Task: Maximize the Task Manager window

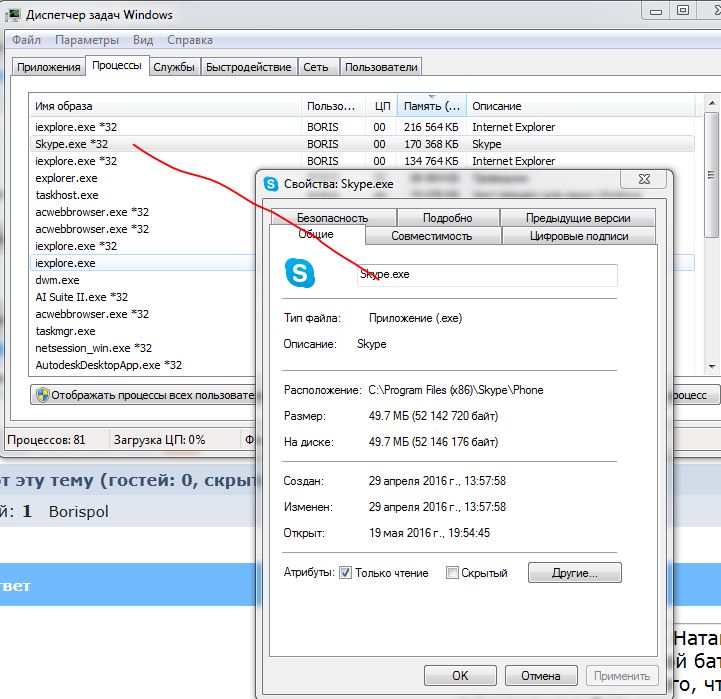Action: point(683,11)
